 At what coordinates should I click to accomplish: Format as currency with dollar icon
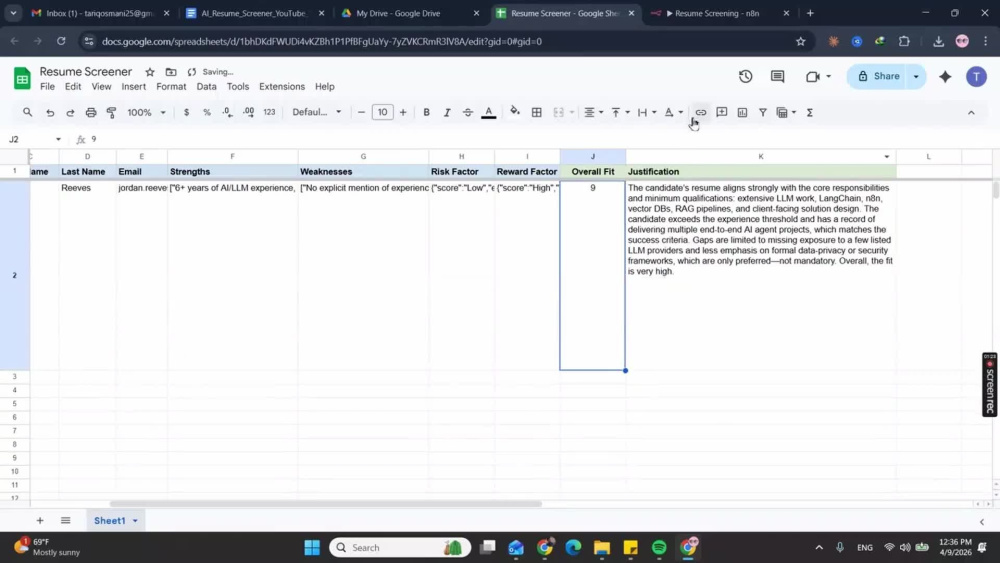[186, 112]
